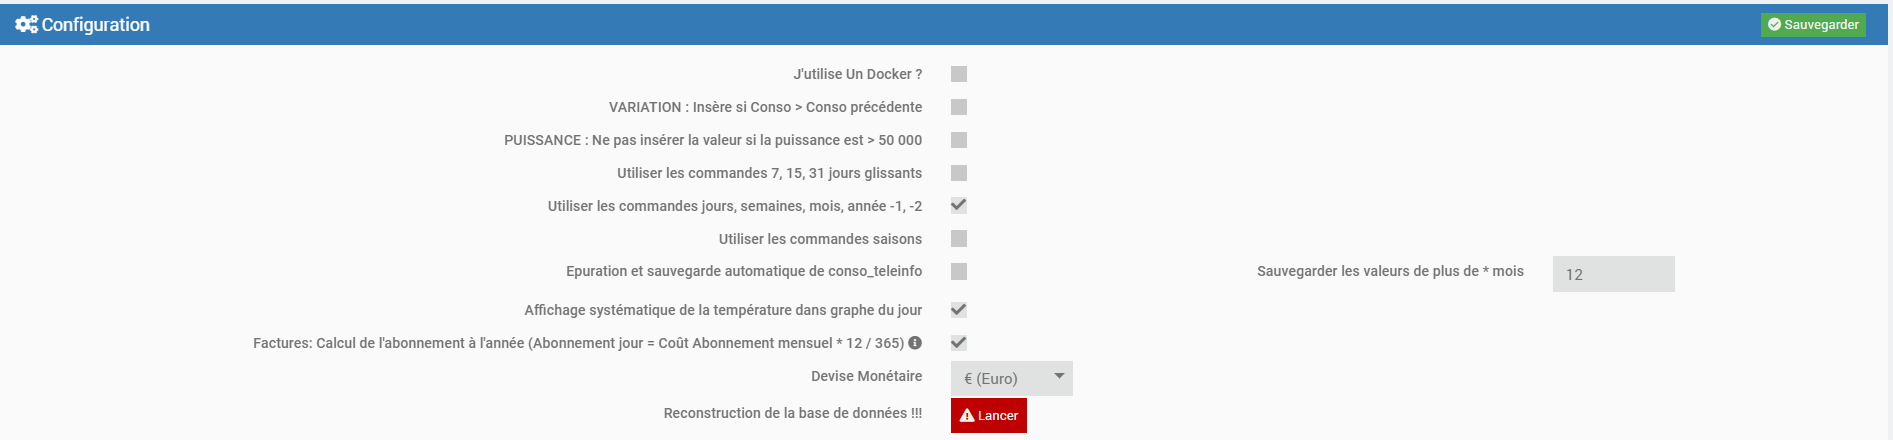The height and width of the screenshot is (440, 1893).
Task: Click the "Reconstruction de la base de données" label
Action: (x=792, y=413)
